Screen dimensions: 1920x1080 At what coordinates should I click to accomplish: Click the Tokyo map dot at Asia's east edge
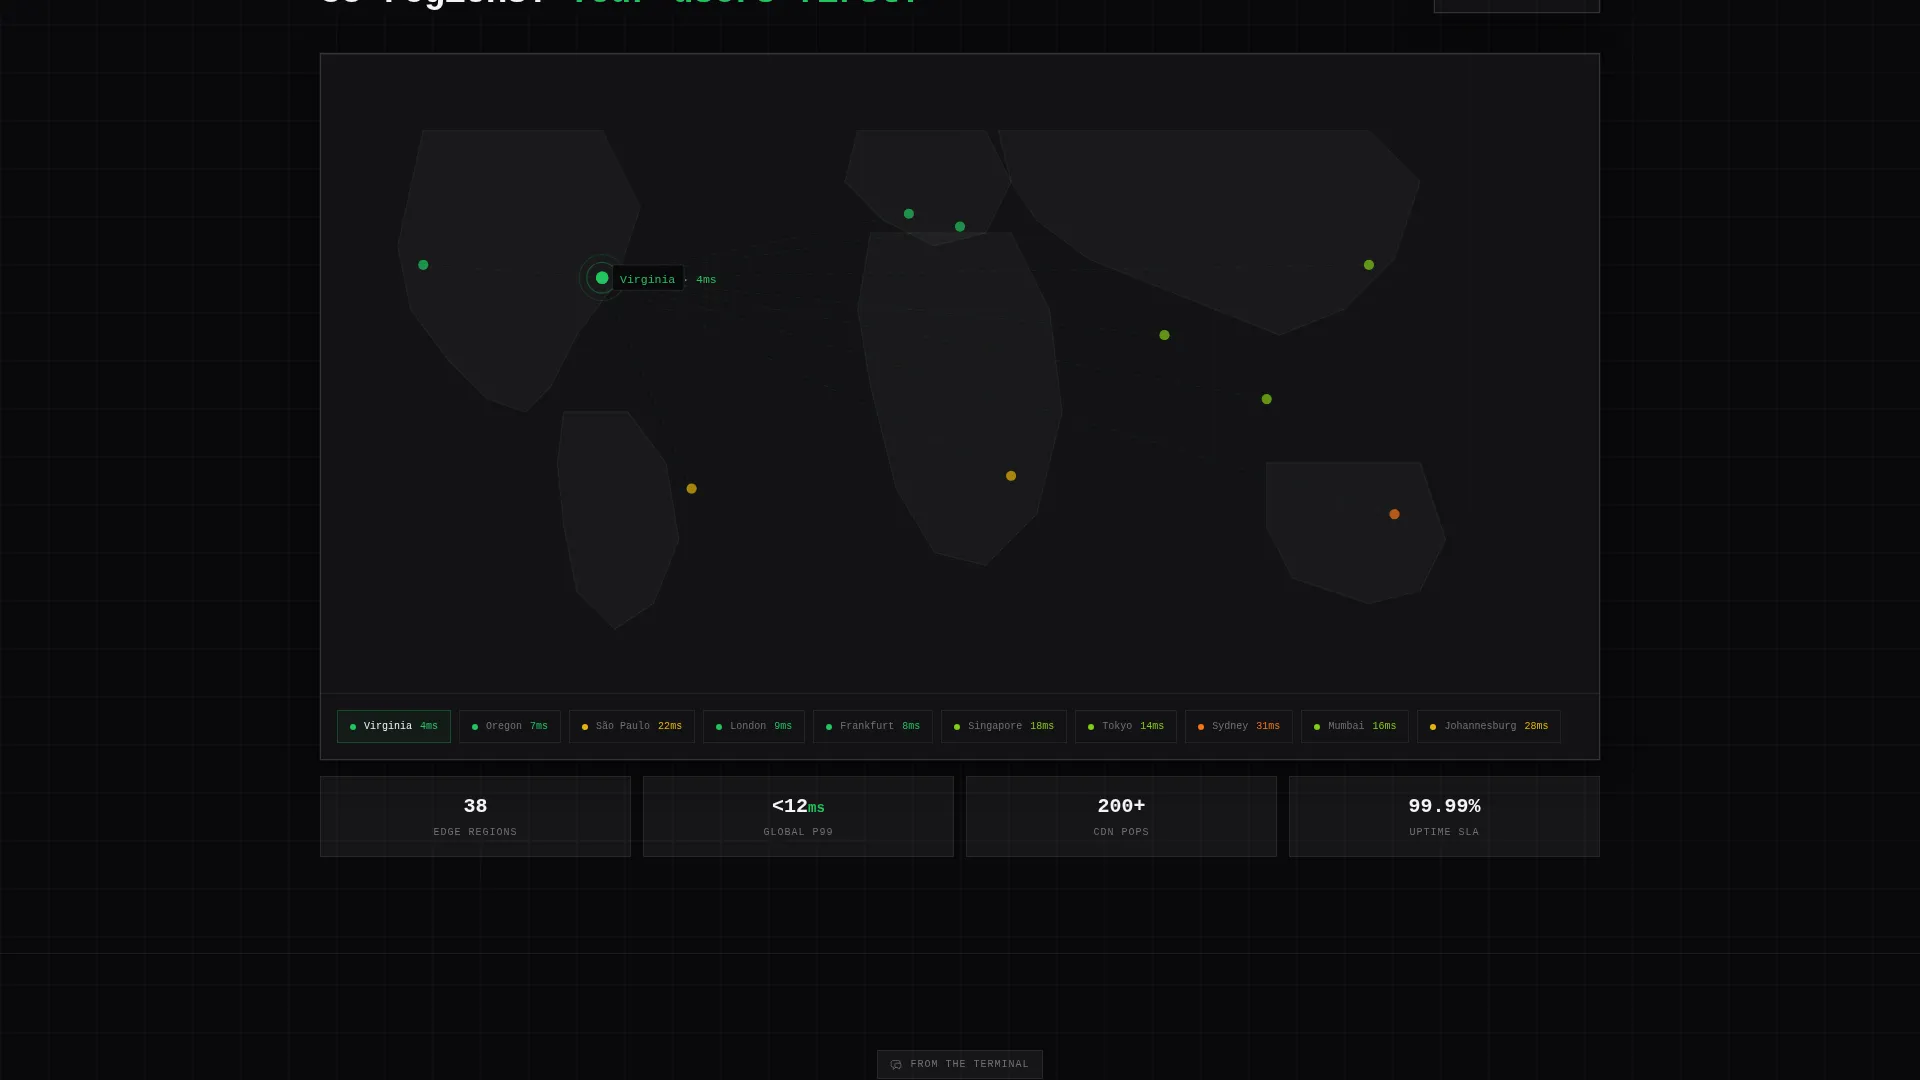[1369, 265]
